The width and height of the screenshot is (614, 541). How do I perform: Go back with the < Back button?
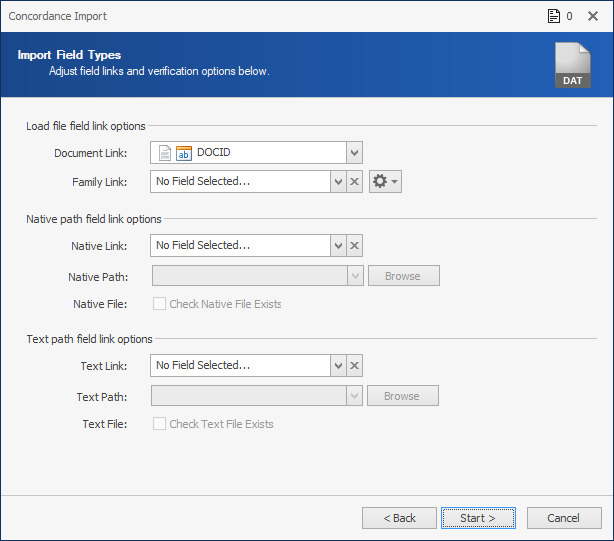pyautogui.click(x=399, y=518)
